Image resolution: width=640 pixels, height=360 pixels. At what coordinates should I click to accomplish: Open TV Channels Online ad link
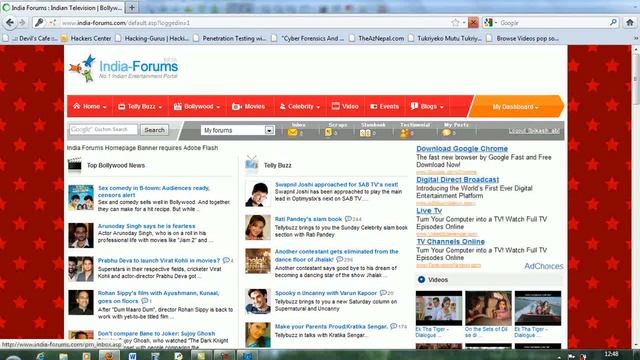coord(450,242)
